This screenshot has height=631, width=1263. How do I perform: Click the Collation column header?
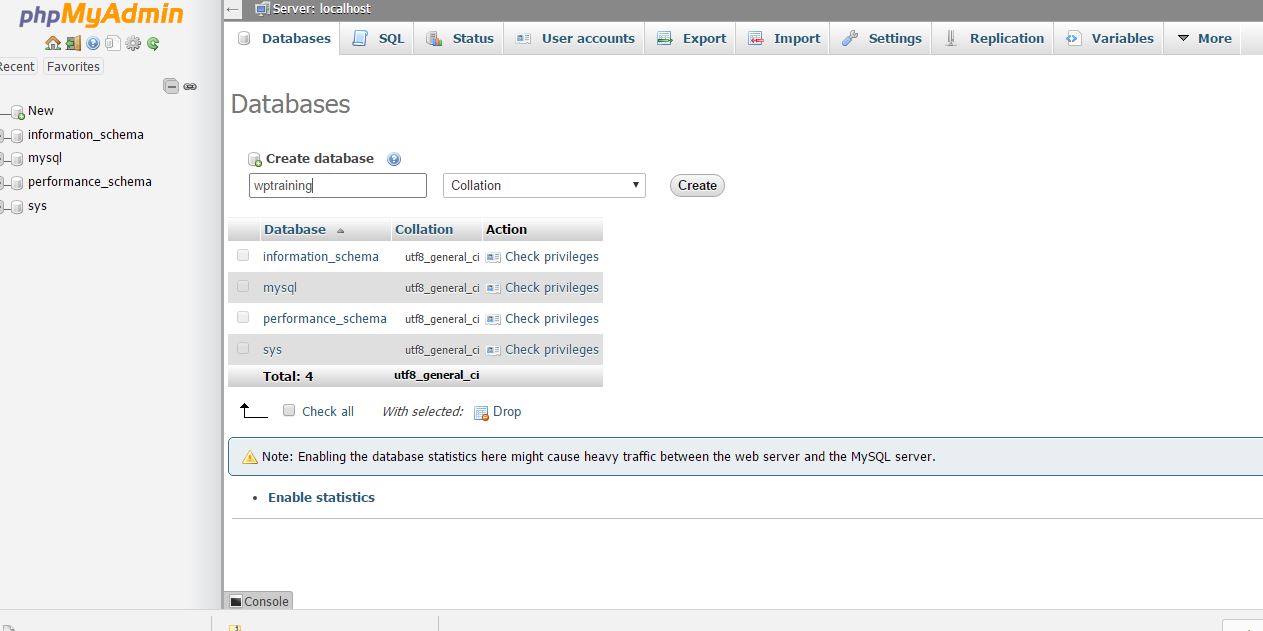point(424,229)
